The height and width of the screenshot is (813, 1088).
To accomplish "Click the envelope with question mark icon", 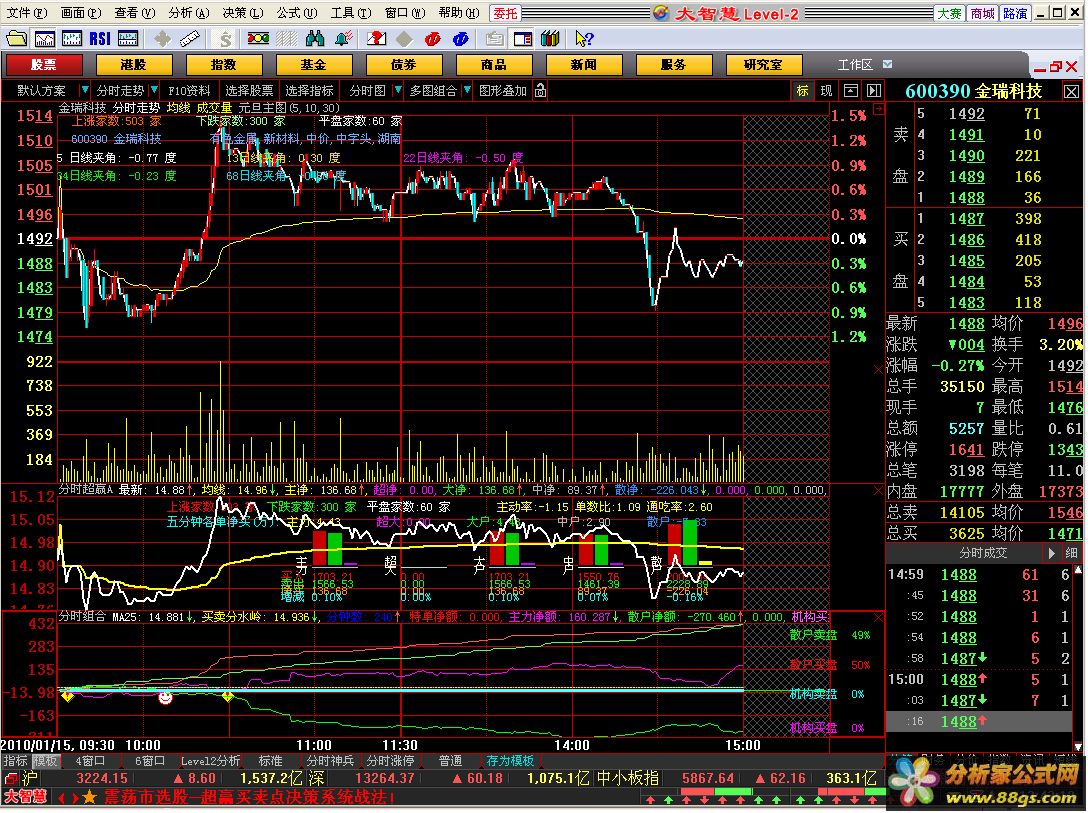I will pos(376,39).
